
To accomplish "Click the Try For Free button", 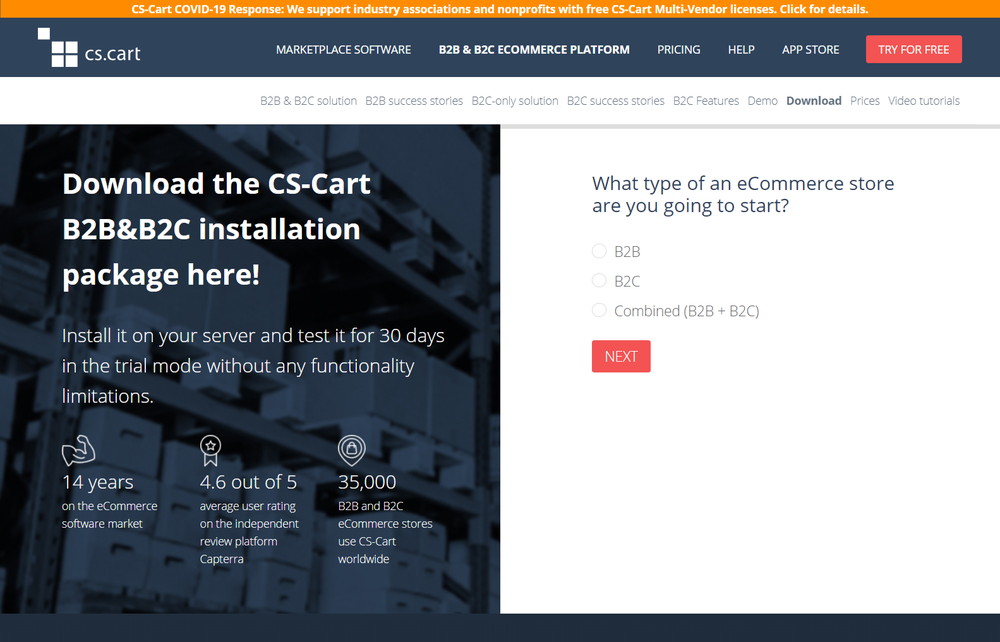I will click(913, 49).
